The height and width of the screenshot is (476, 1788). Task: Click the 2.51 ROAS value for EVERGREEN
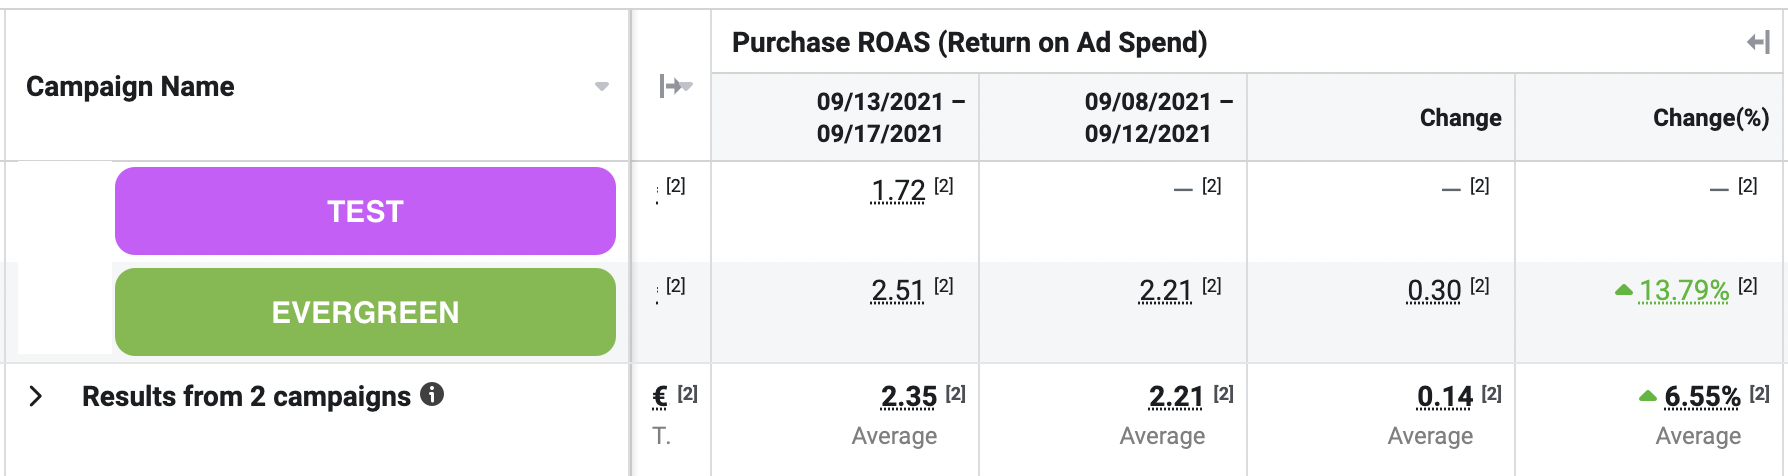click(898, 291)
